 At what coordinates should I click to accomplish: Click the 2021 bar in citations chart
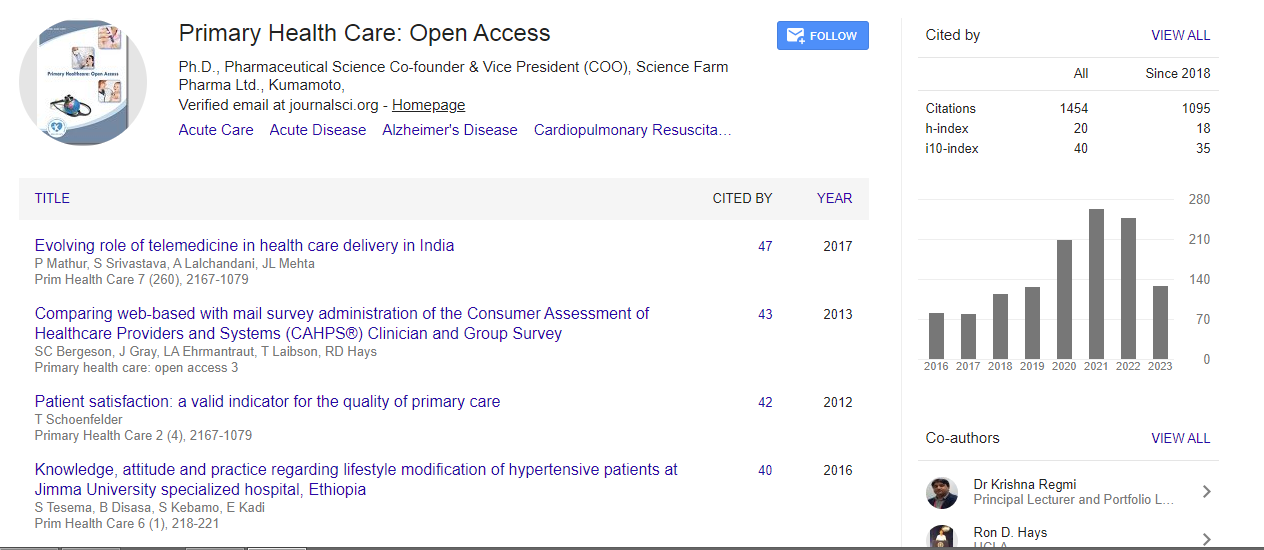click(x=1096, y=284)
